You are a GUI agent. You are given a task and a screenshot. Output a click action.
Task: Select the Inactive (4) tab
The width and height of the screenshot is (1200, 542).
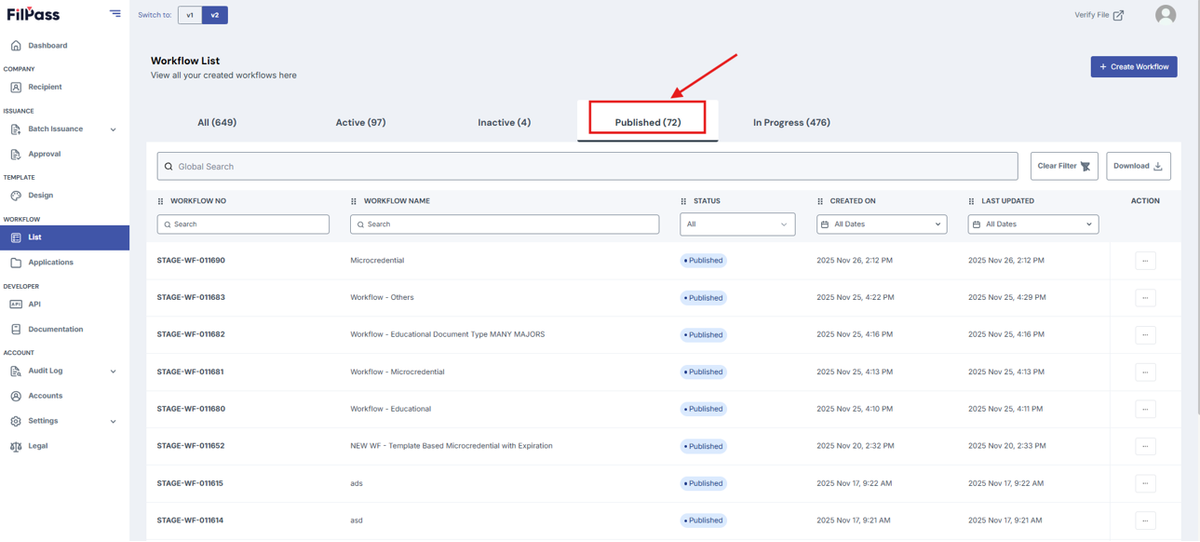click(504, 122)
